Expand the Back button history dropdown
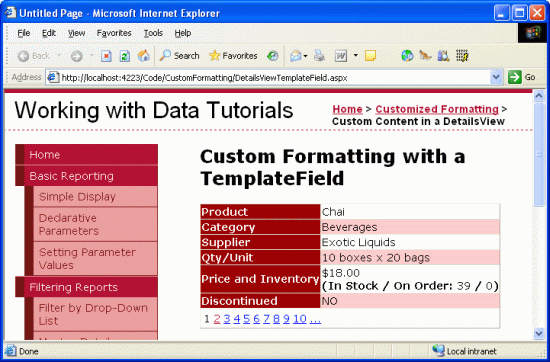This screenshot has width=550, height=362. coord(59,55)
